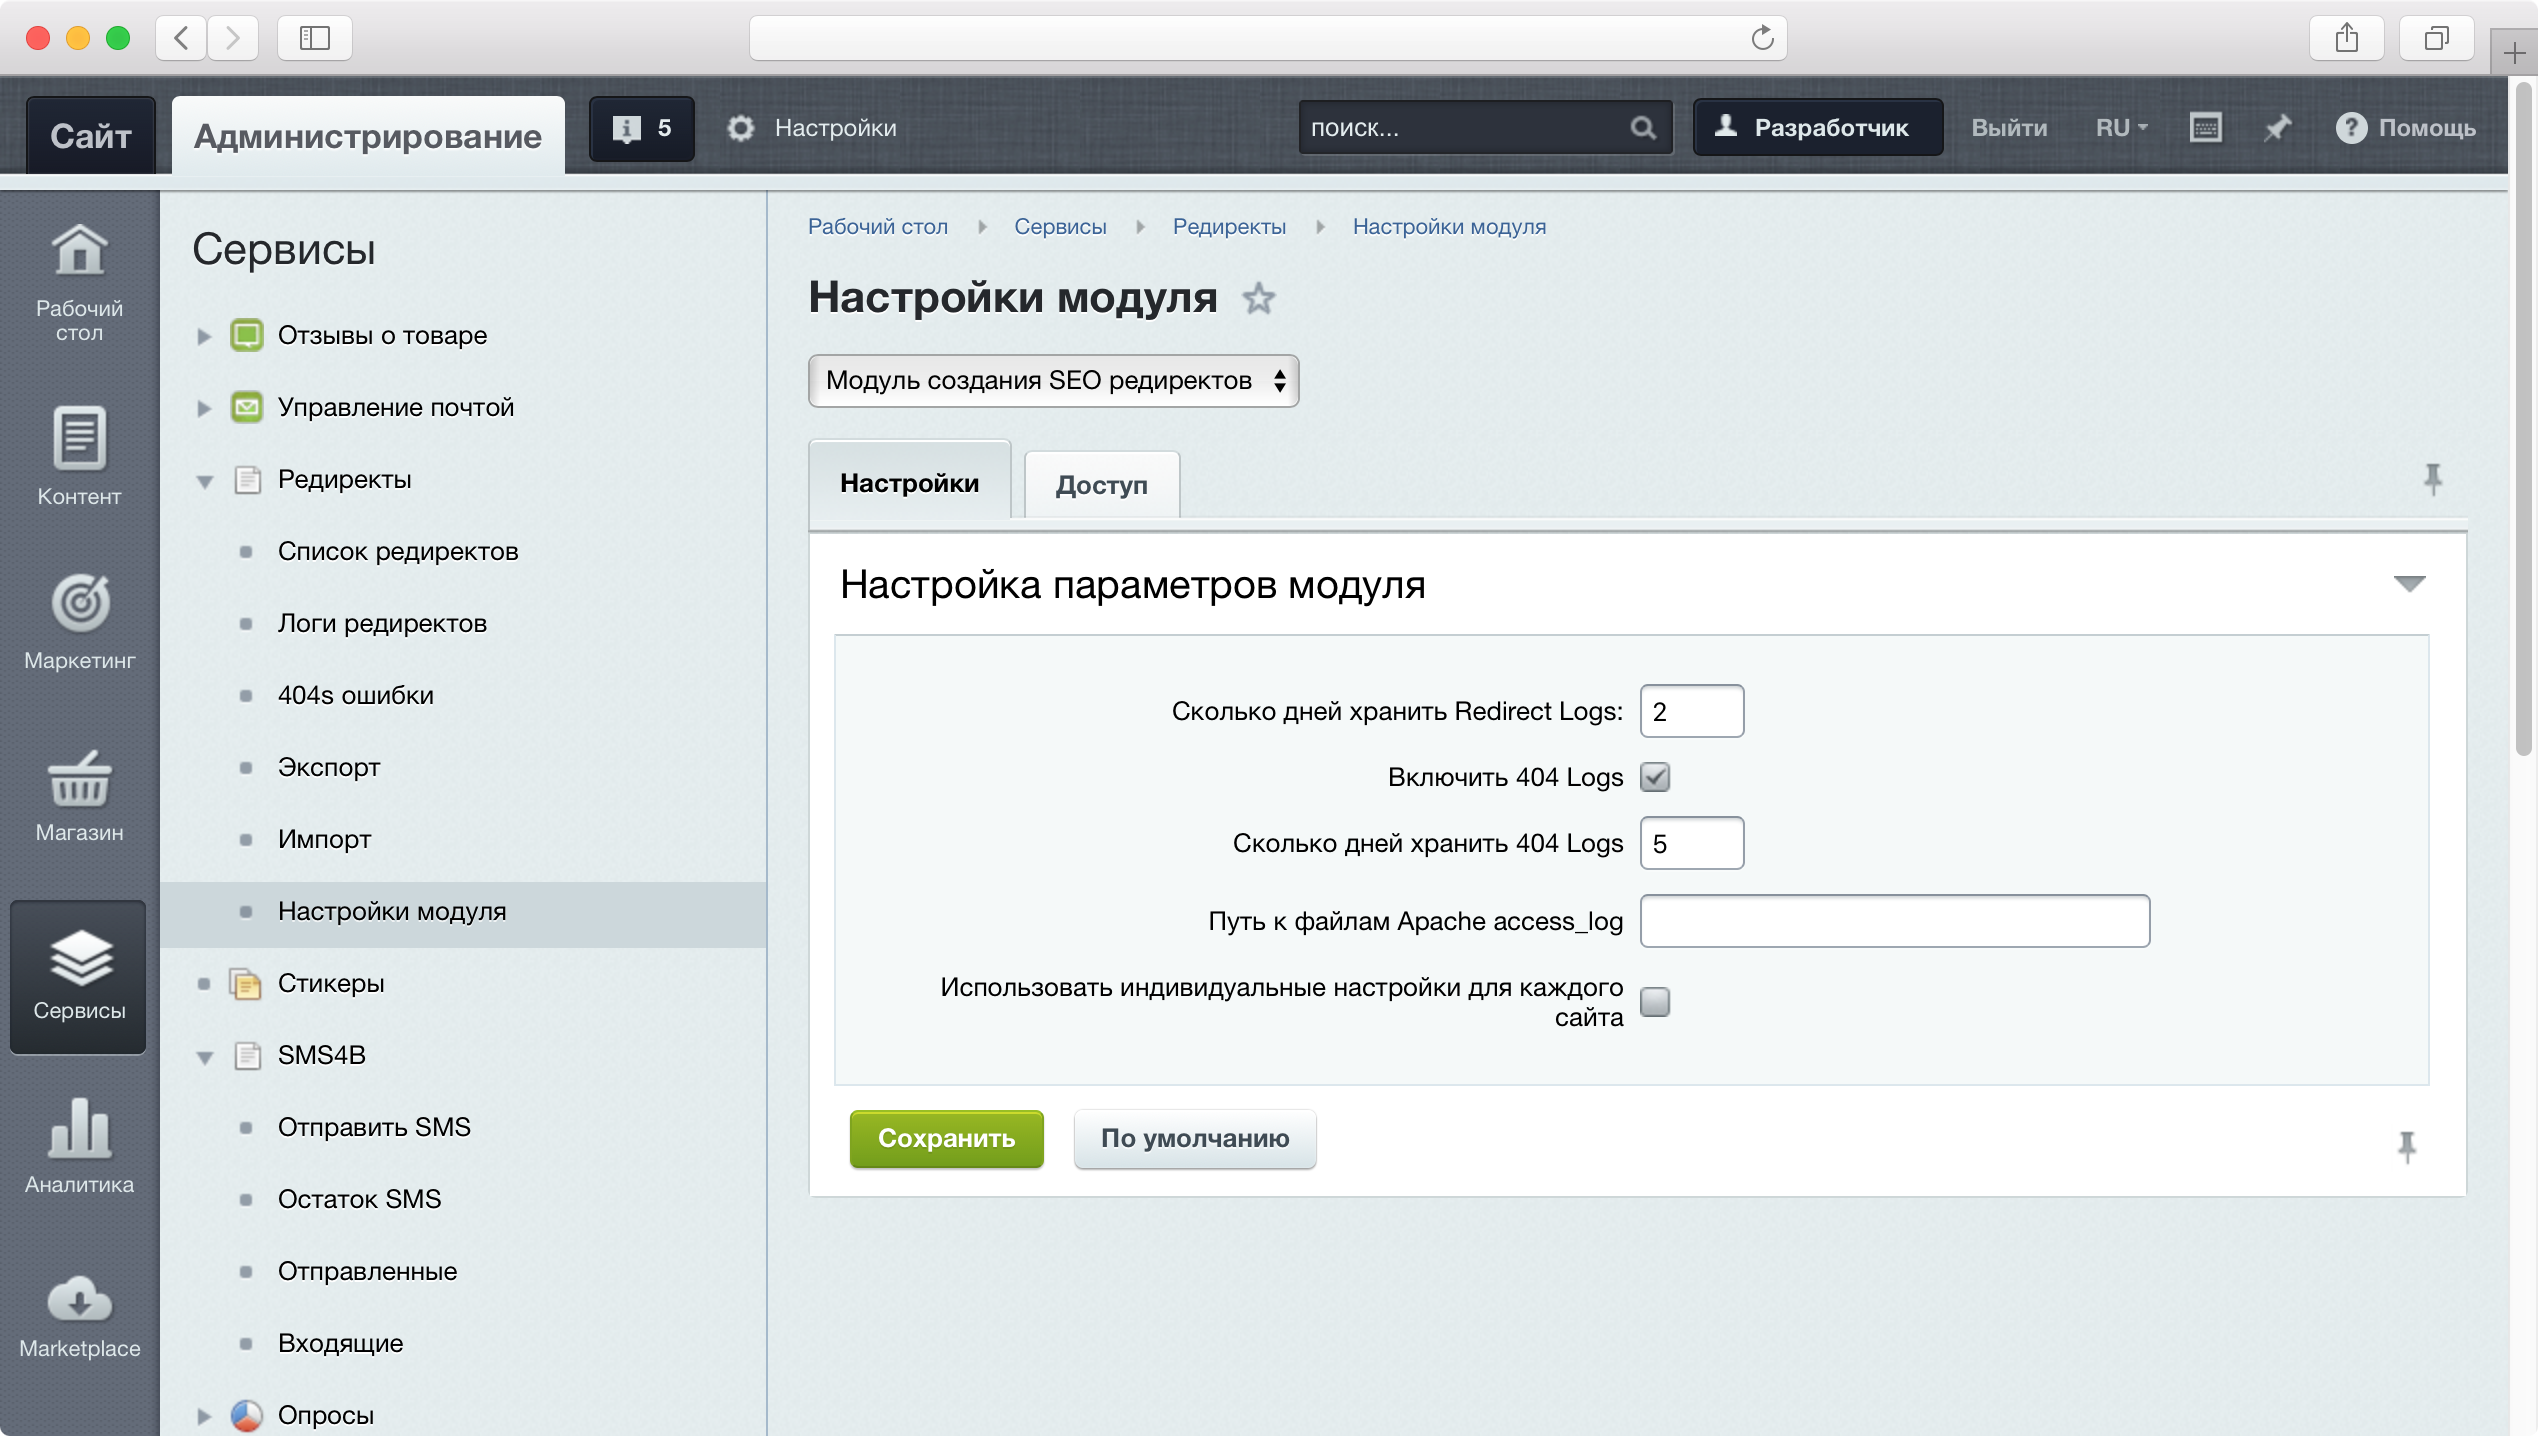
Task: Disable the Включить 404 Logs checkbox
Action: (x=1655, y=777)
